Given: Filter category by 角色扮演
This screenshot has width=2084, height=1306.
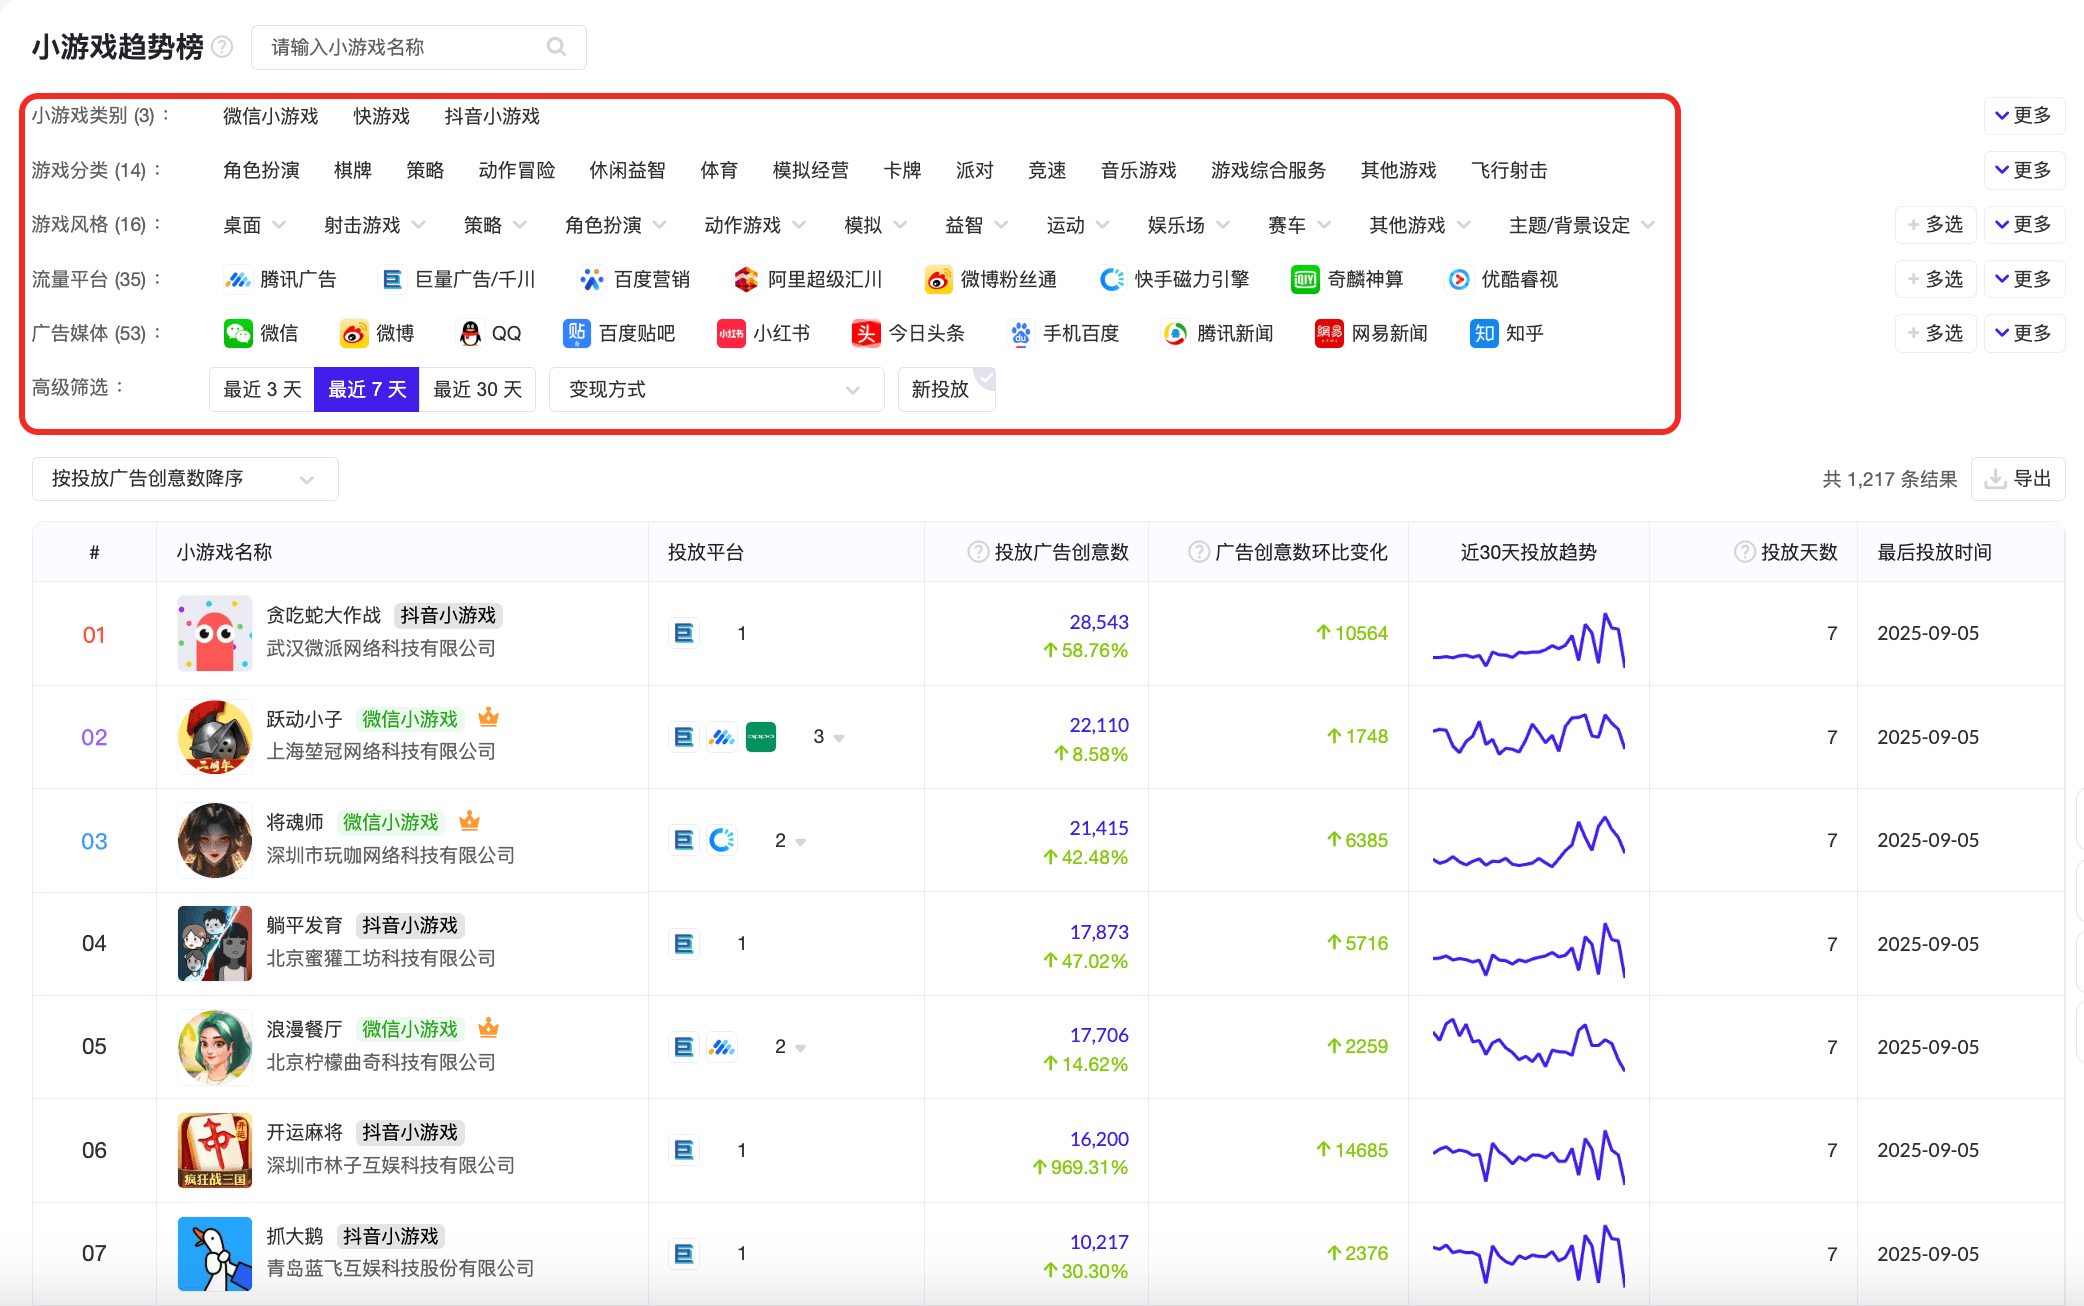Looking at the screenshot, I should pyautogui.click(x=261, y=171).
